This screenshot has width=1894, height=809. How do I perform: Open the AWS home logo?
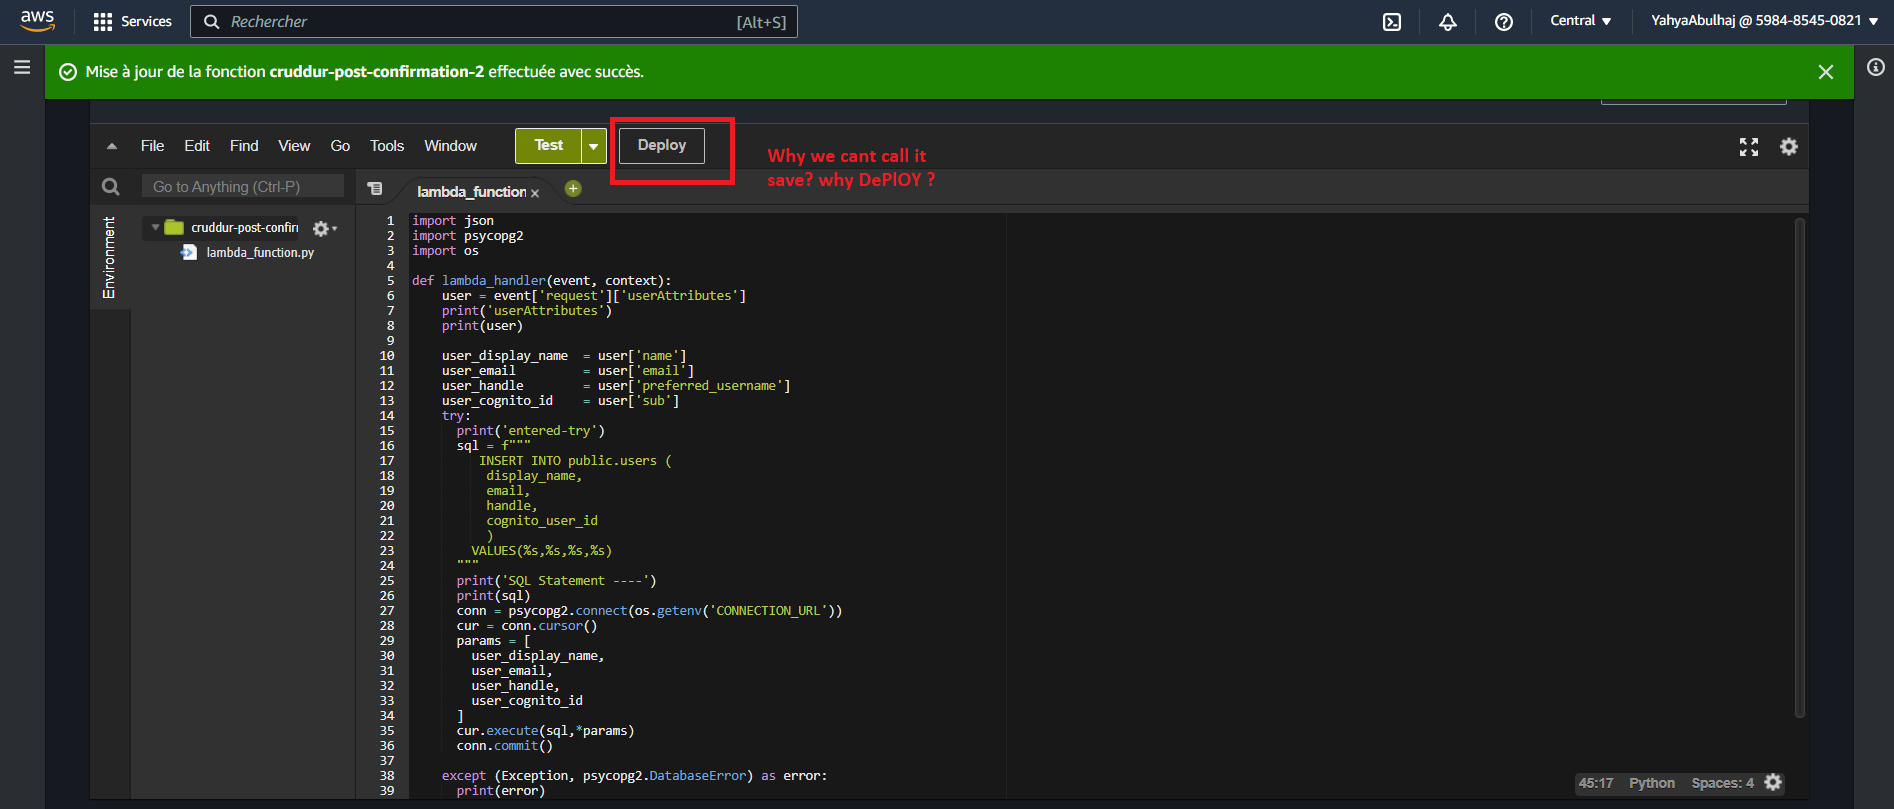click(x=37, y=21)
